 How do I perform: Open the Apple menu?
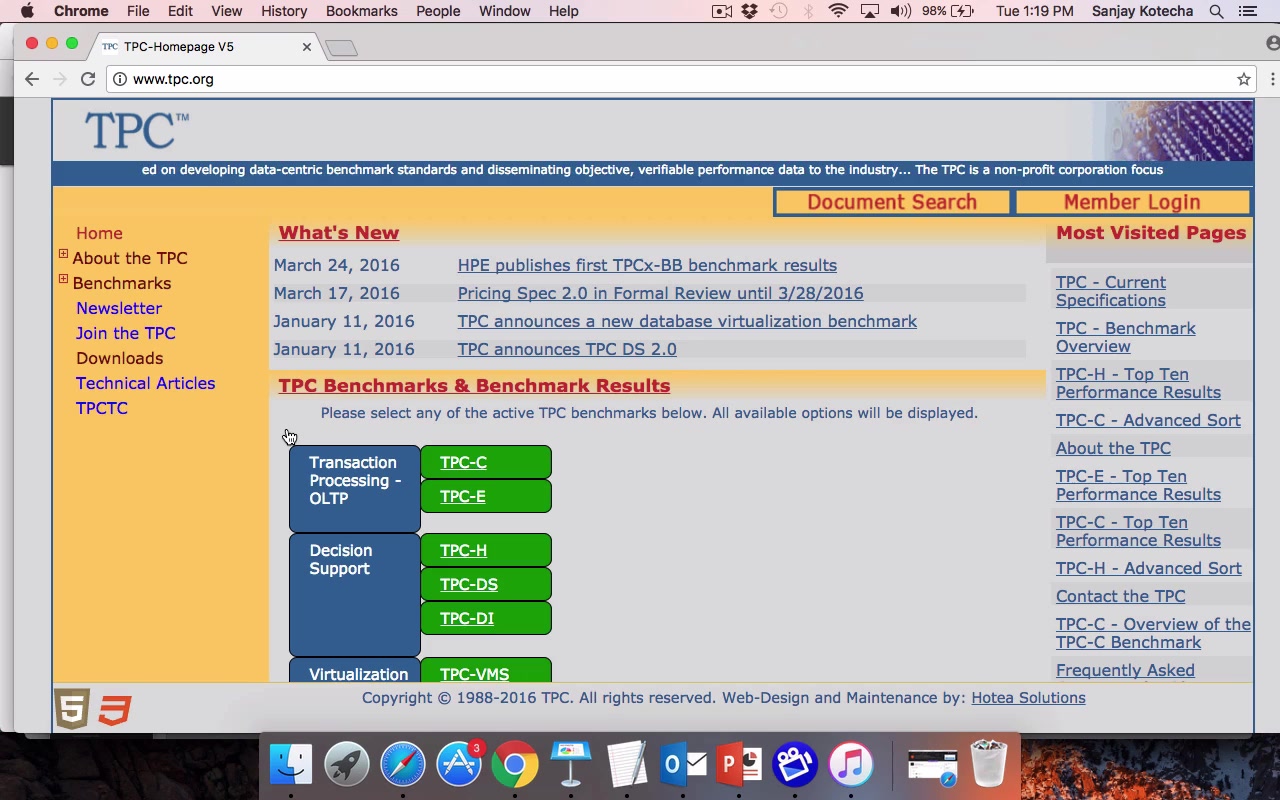[x=27, y=11]
